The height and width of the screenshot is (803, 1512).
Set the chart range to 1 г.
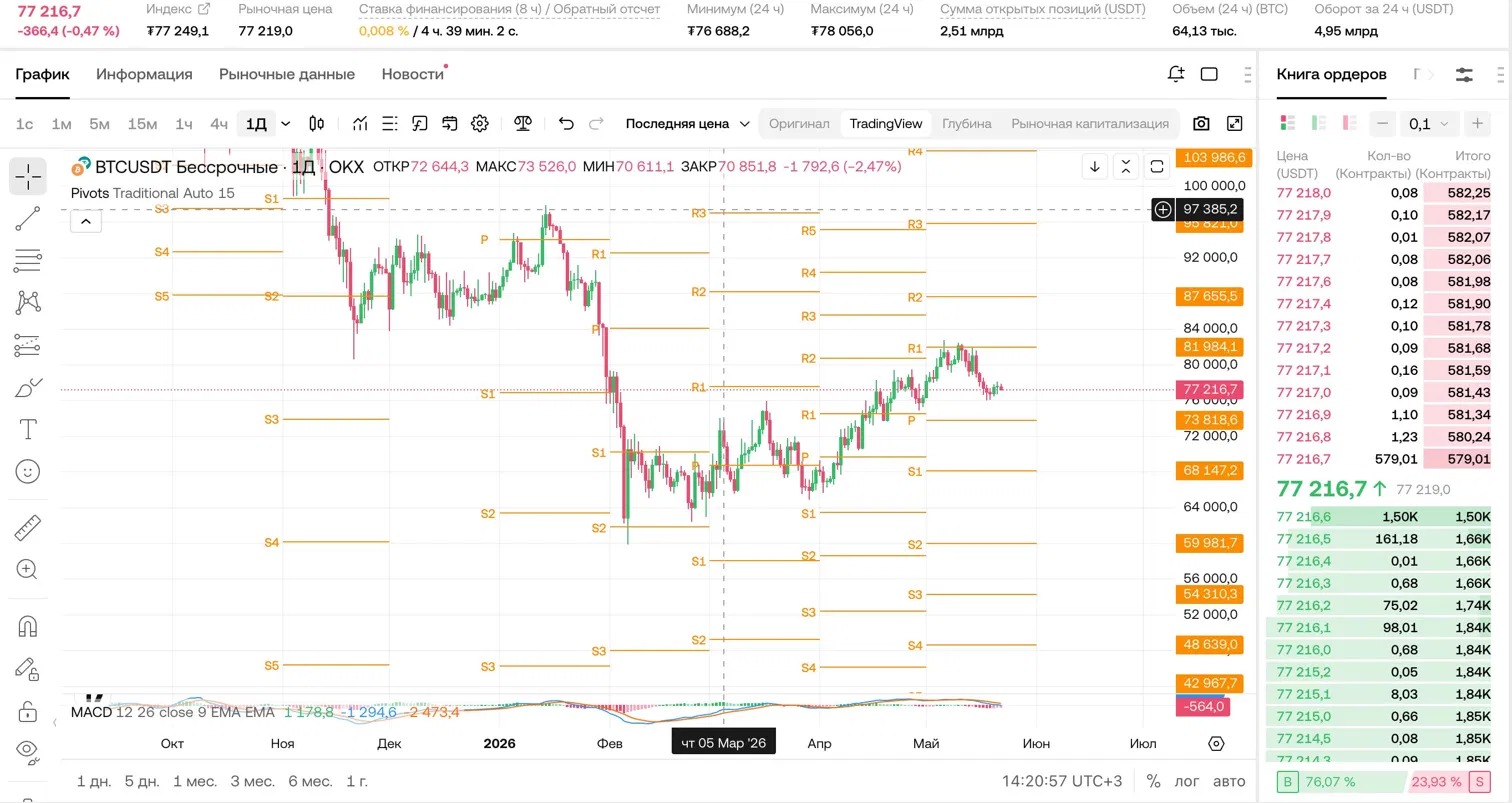click(356, 781)
